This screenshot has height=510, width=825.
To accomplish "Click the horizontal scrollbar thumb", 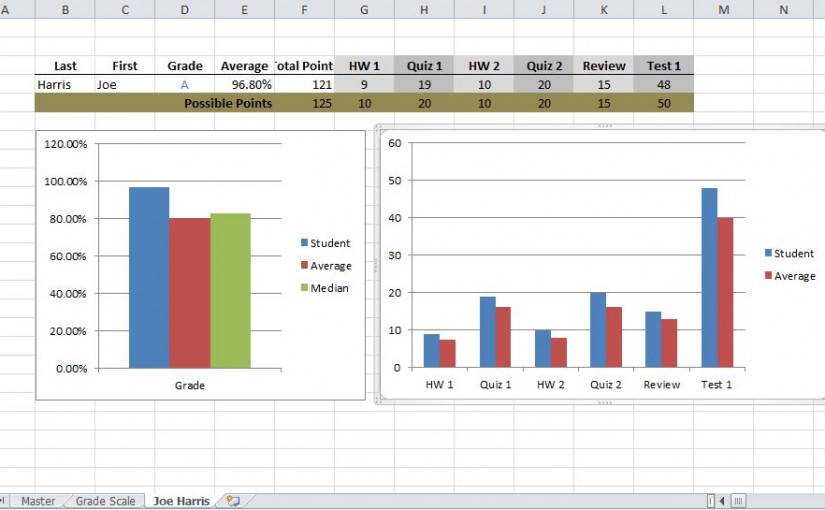I will 738,501.
